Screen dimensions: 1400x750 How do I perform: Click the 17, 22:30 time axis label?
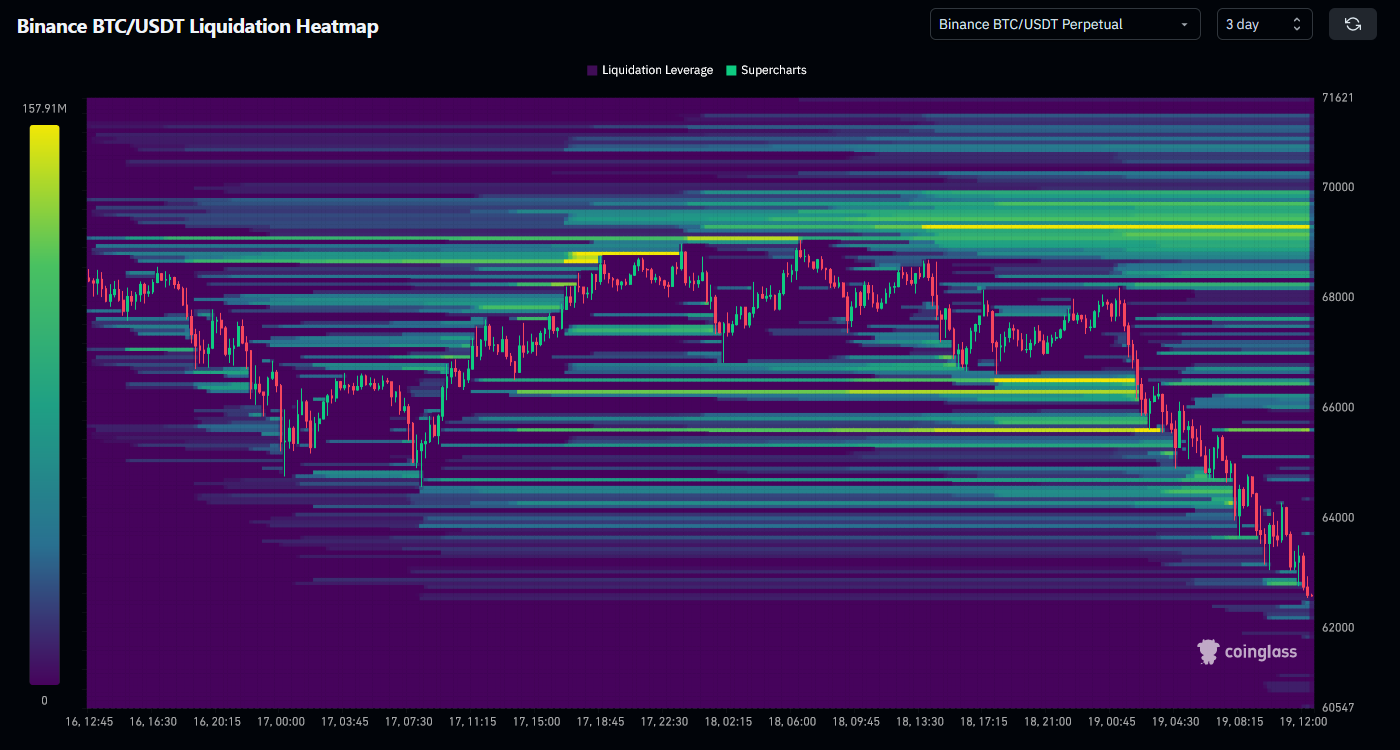click(x=665, y=721)
